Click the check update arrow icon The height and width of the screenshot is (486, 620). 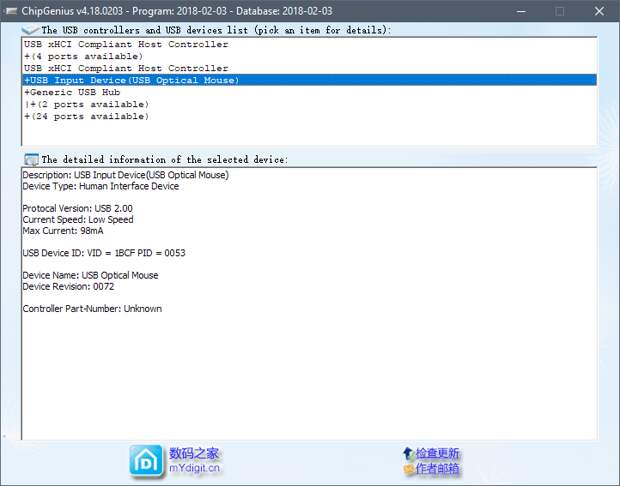[408, 453]
